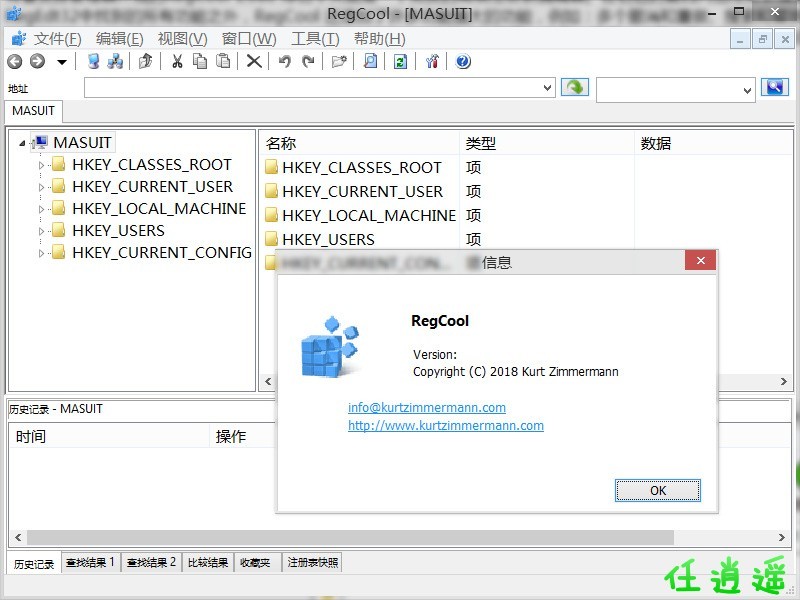
Task: Select the MASUIT tab
Action: coord(33,111)
